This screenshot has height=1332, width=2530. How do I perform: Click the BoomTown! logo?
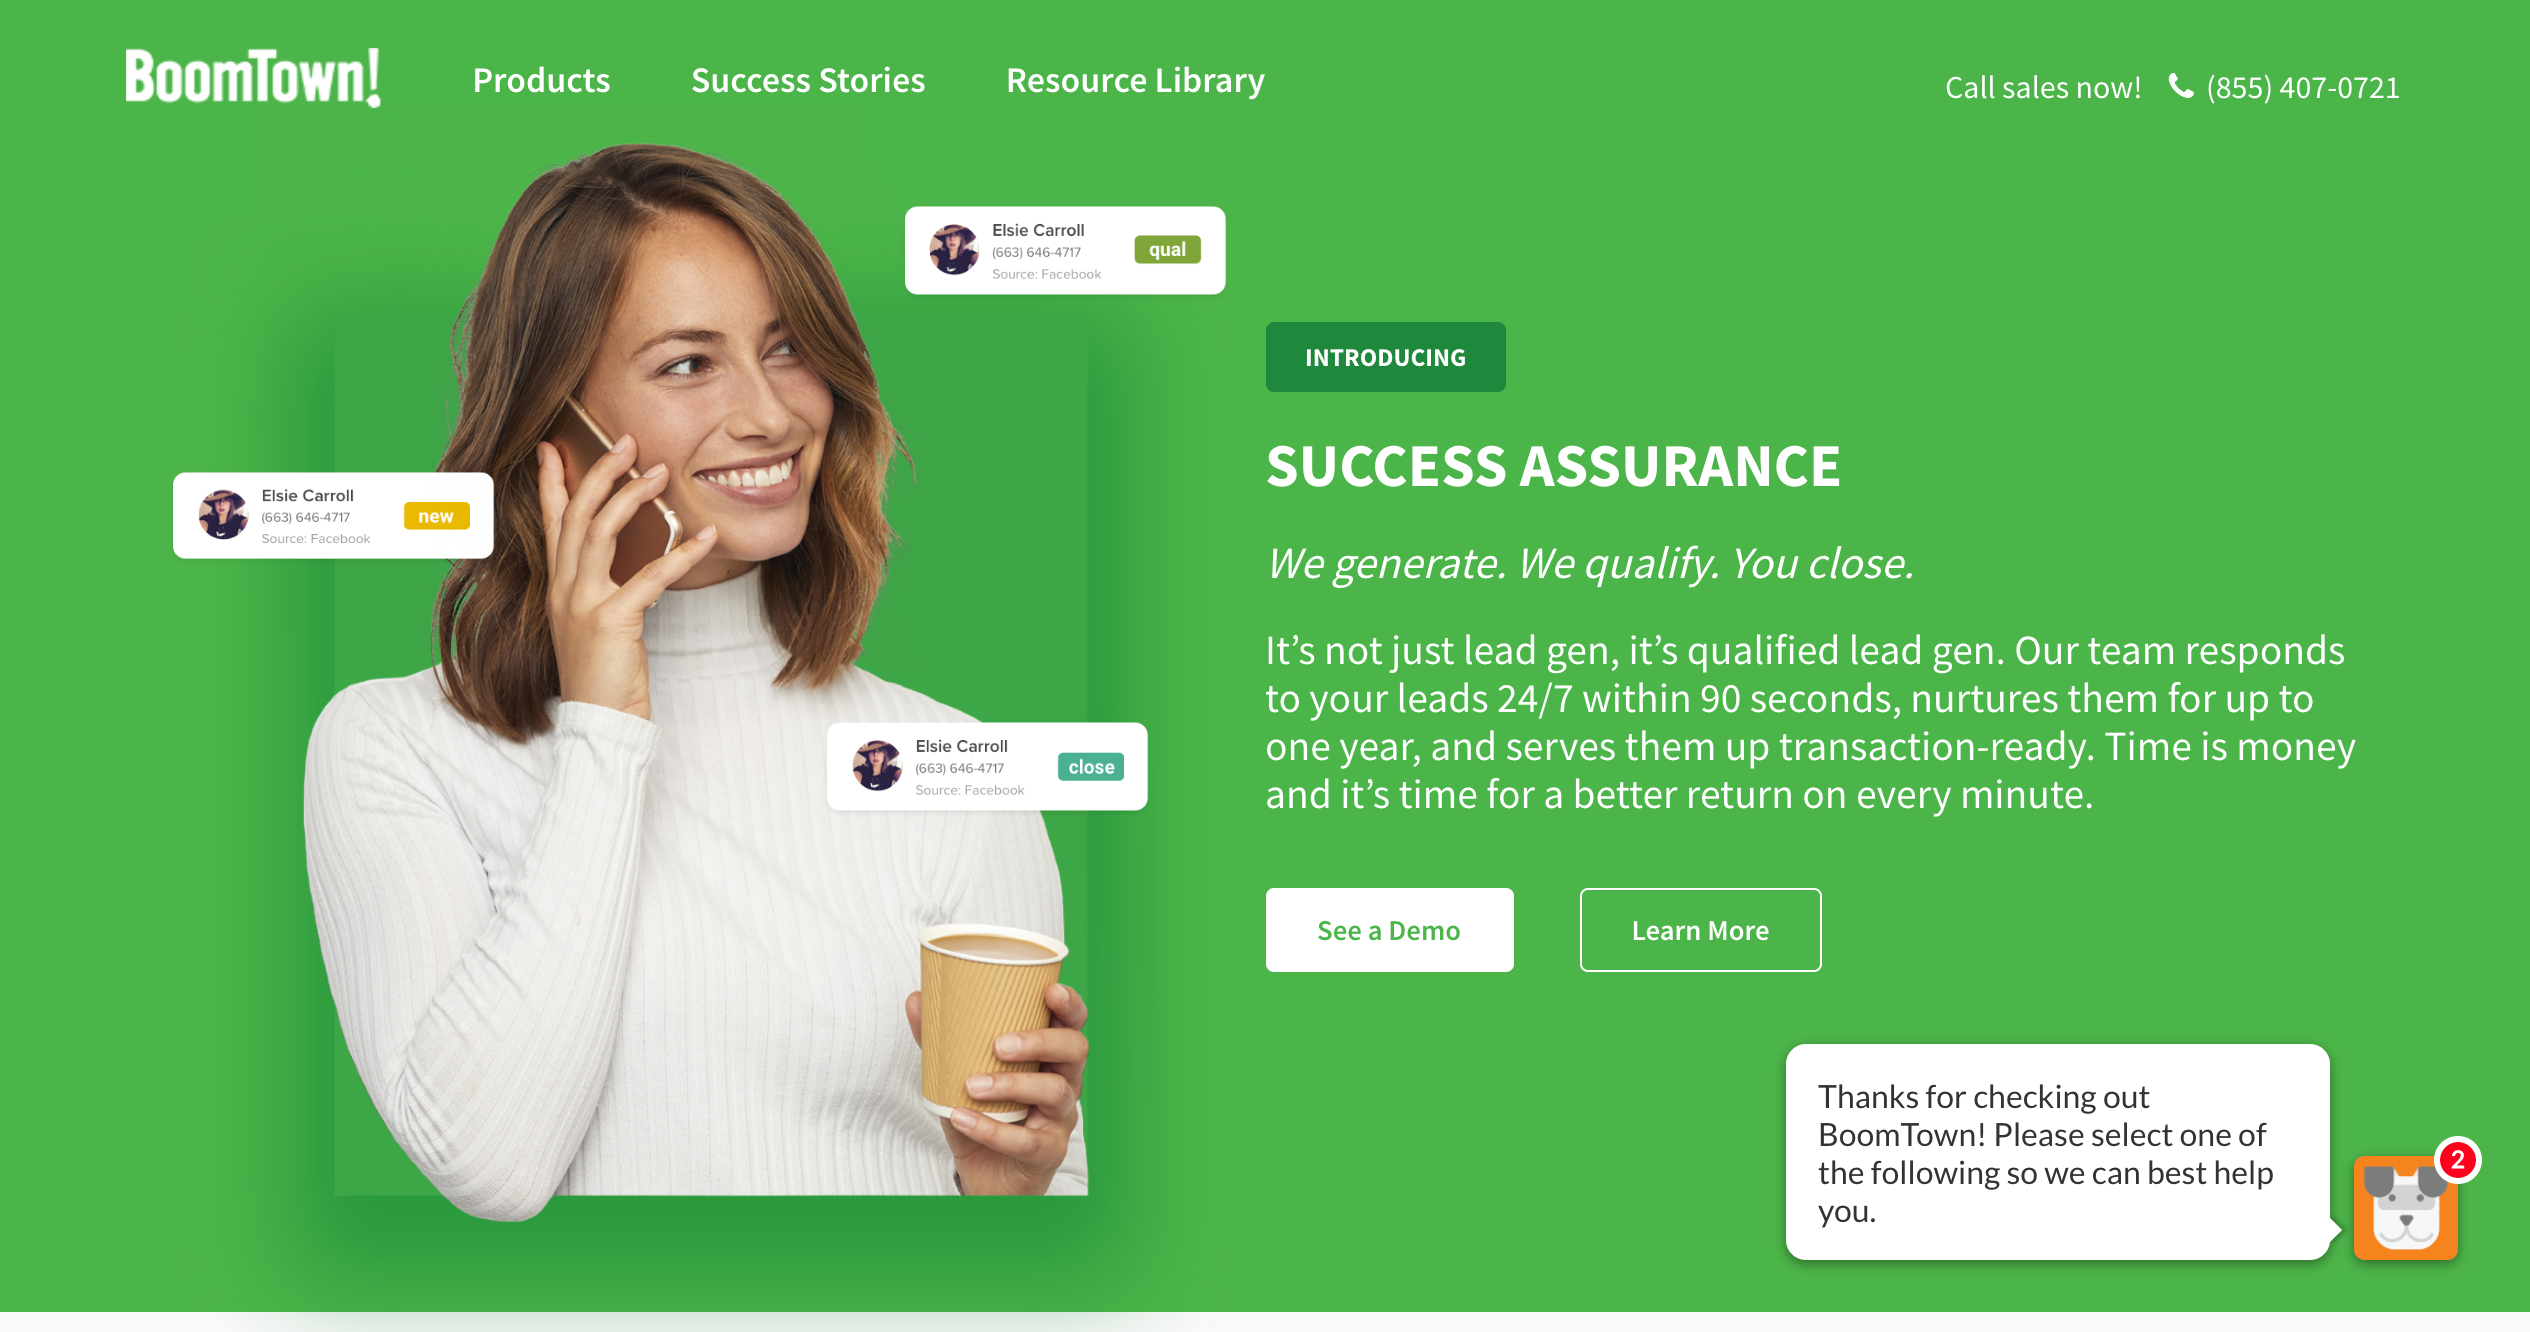252,78
